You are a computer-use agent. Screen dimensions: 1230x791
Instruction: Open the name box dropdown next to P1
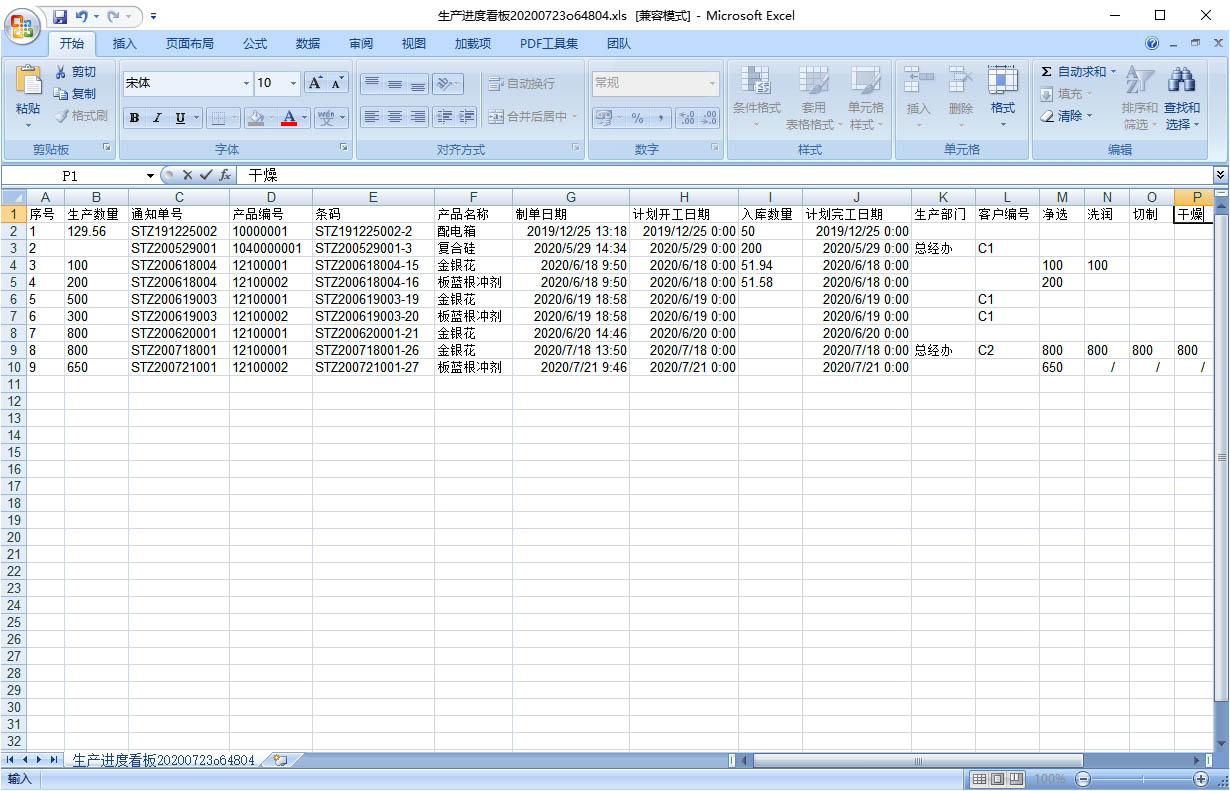point(150,176)
